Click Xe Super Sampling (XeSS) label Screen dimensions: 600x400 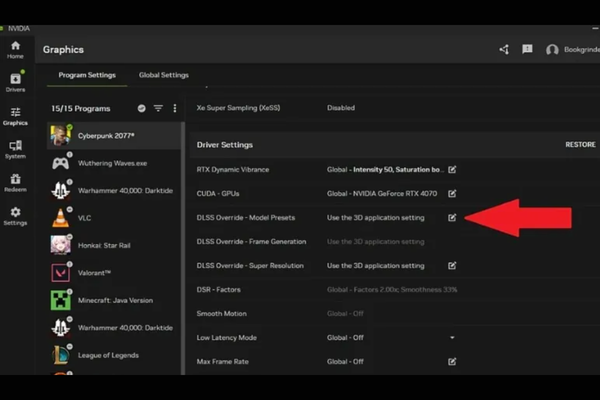(x=238, y=108)
